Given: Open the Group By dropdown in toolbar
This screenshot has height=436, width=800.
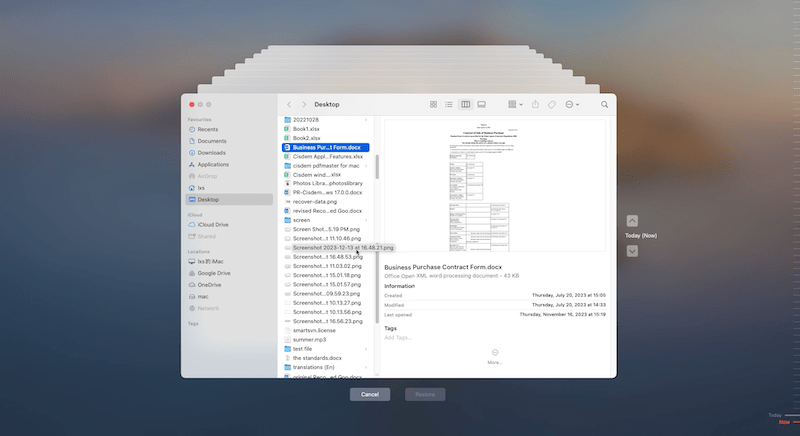Looking at the screenshot, I should click(514, 104).
